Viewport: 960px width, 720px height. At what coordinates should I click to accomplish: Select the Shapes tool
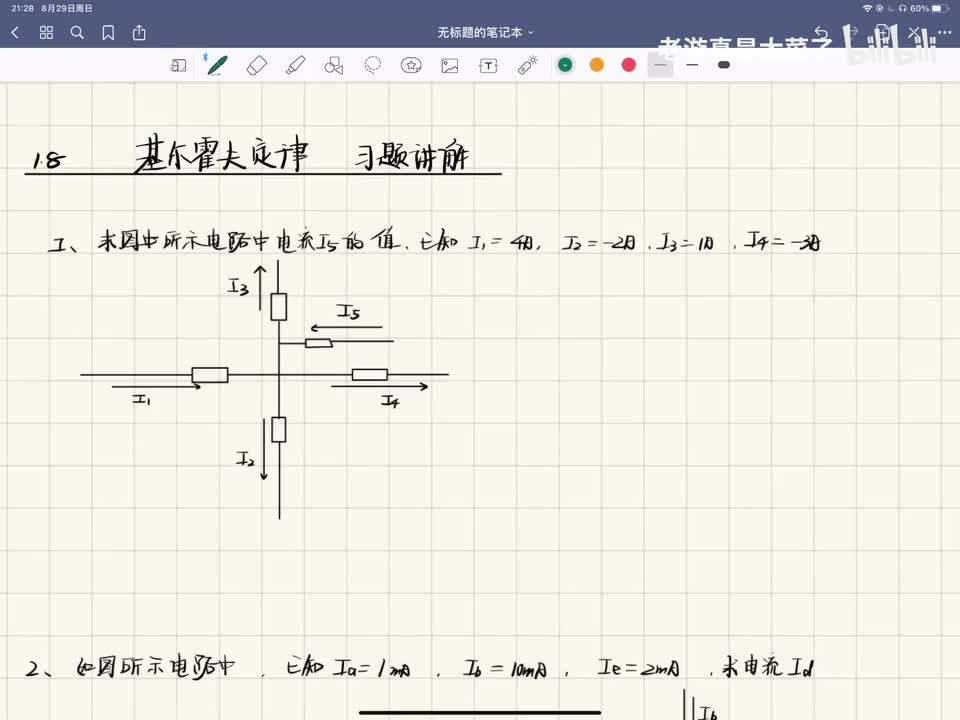coord(334,66)
